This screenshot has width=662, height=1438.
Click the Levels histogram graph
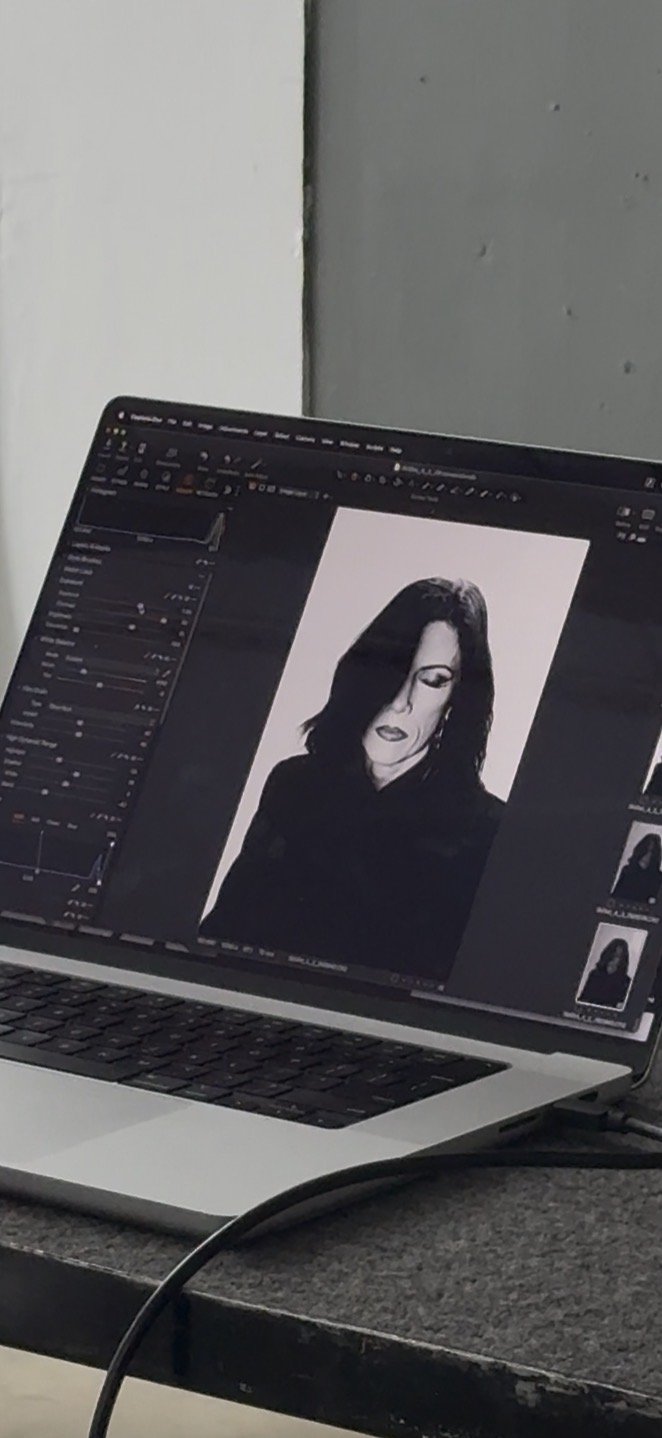[50, 855]
